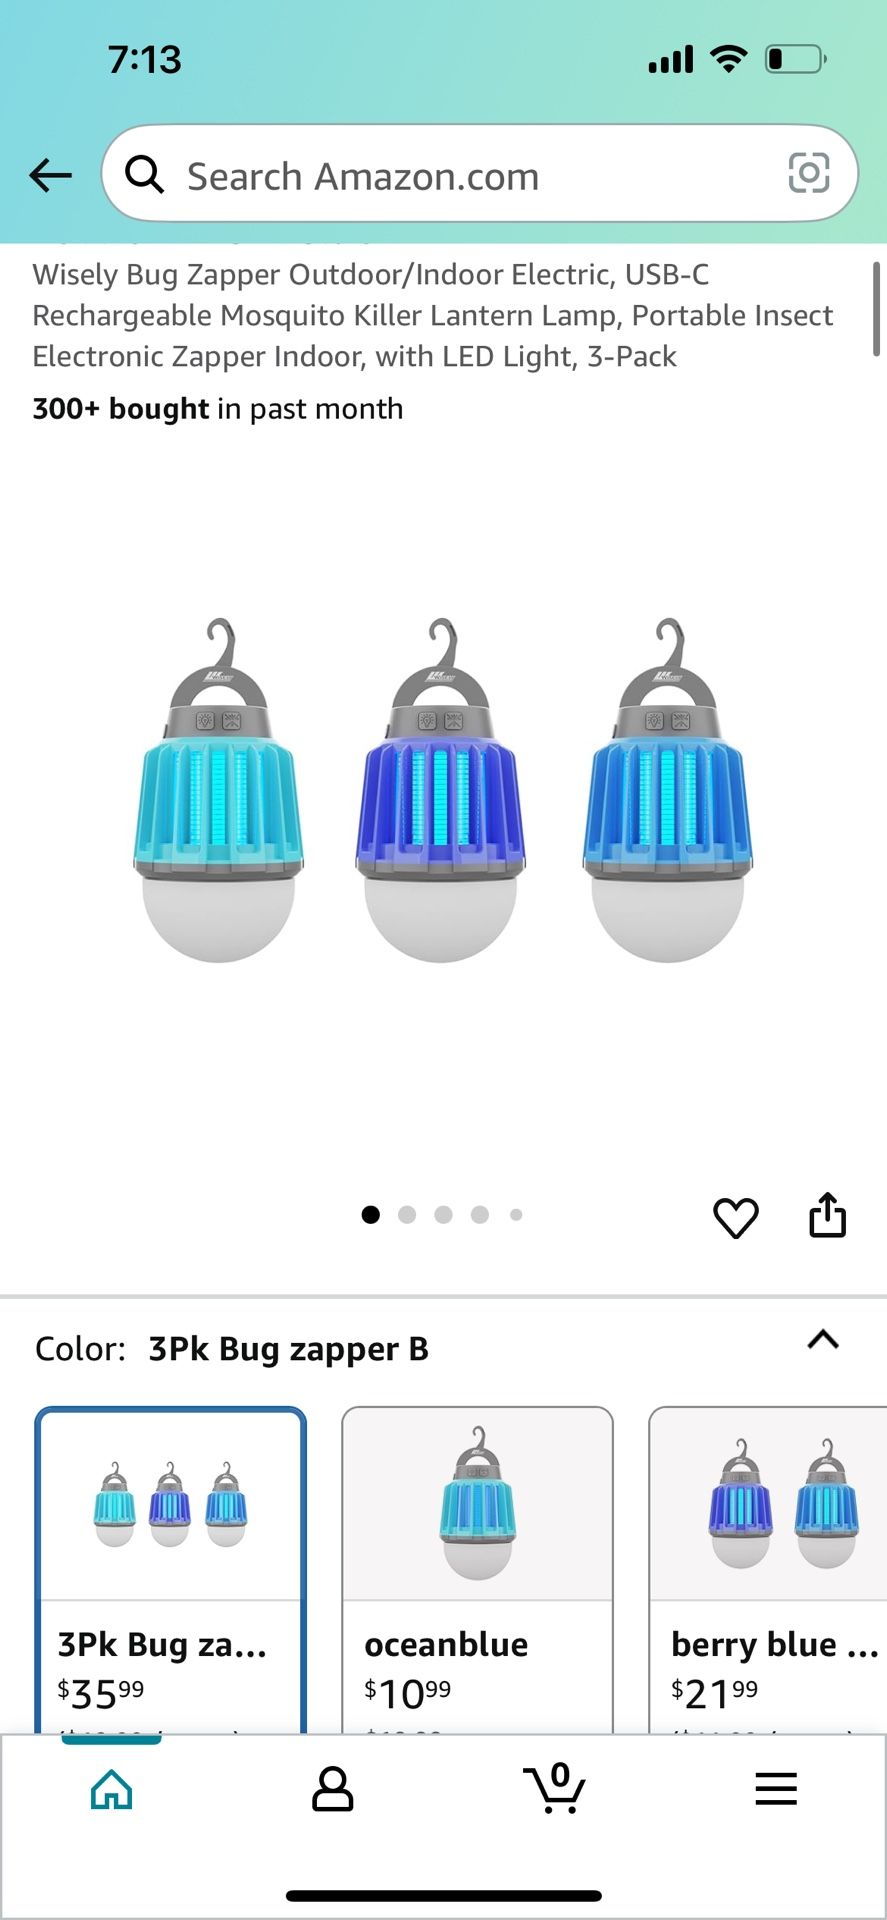Open camera lens search icon
This screenshot has width=887, height=1920.
(x=808, y=173)
